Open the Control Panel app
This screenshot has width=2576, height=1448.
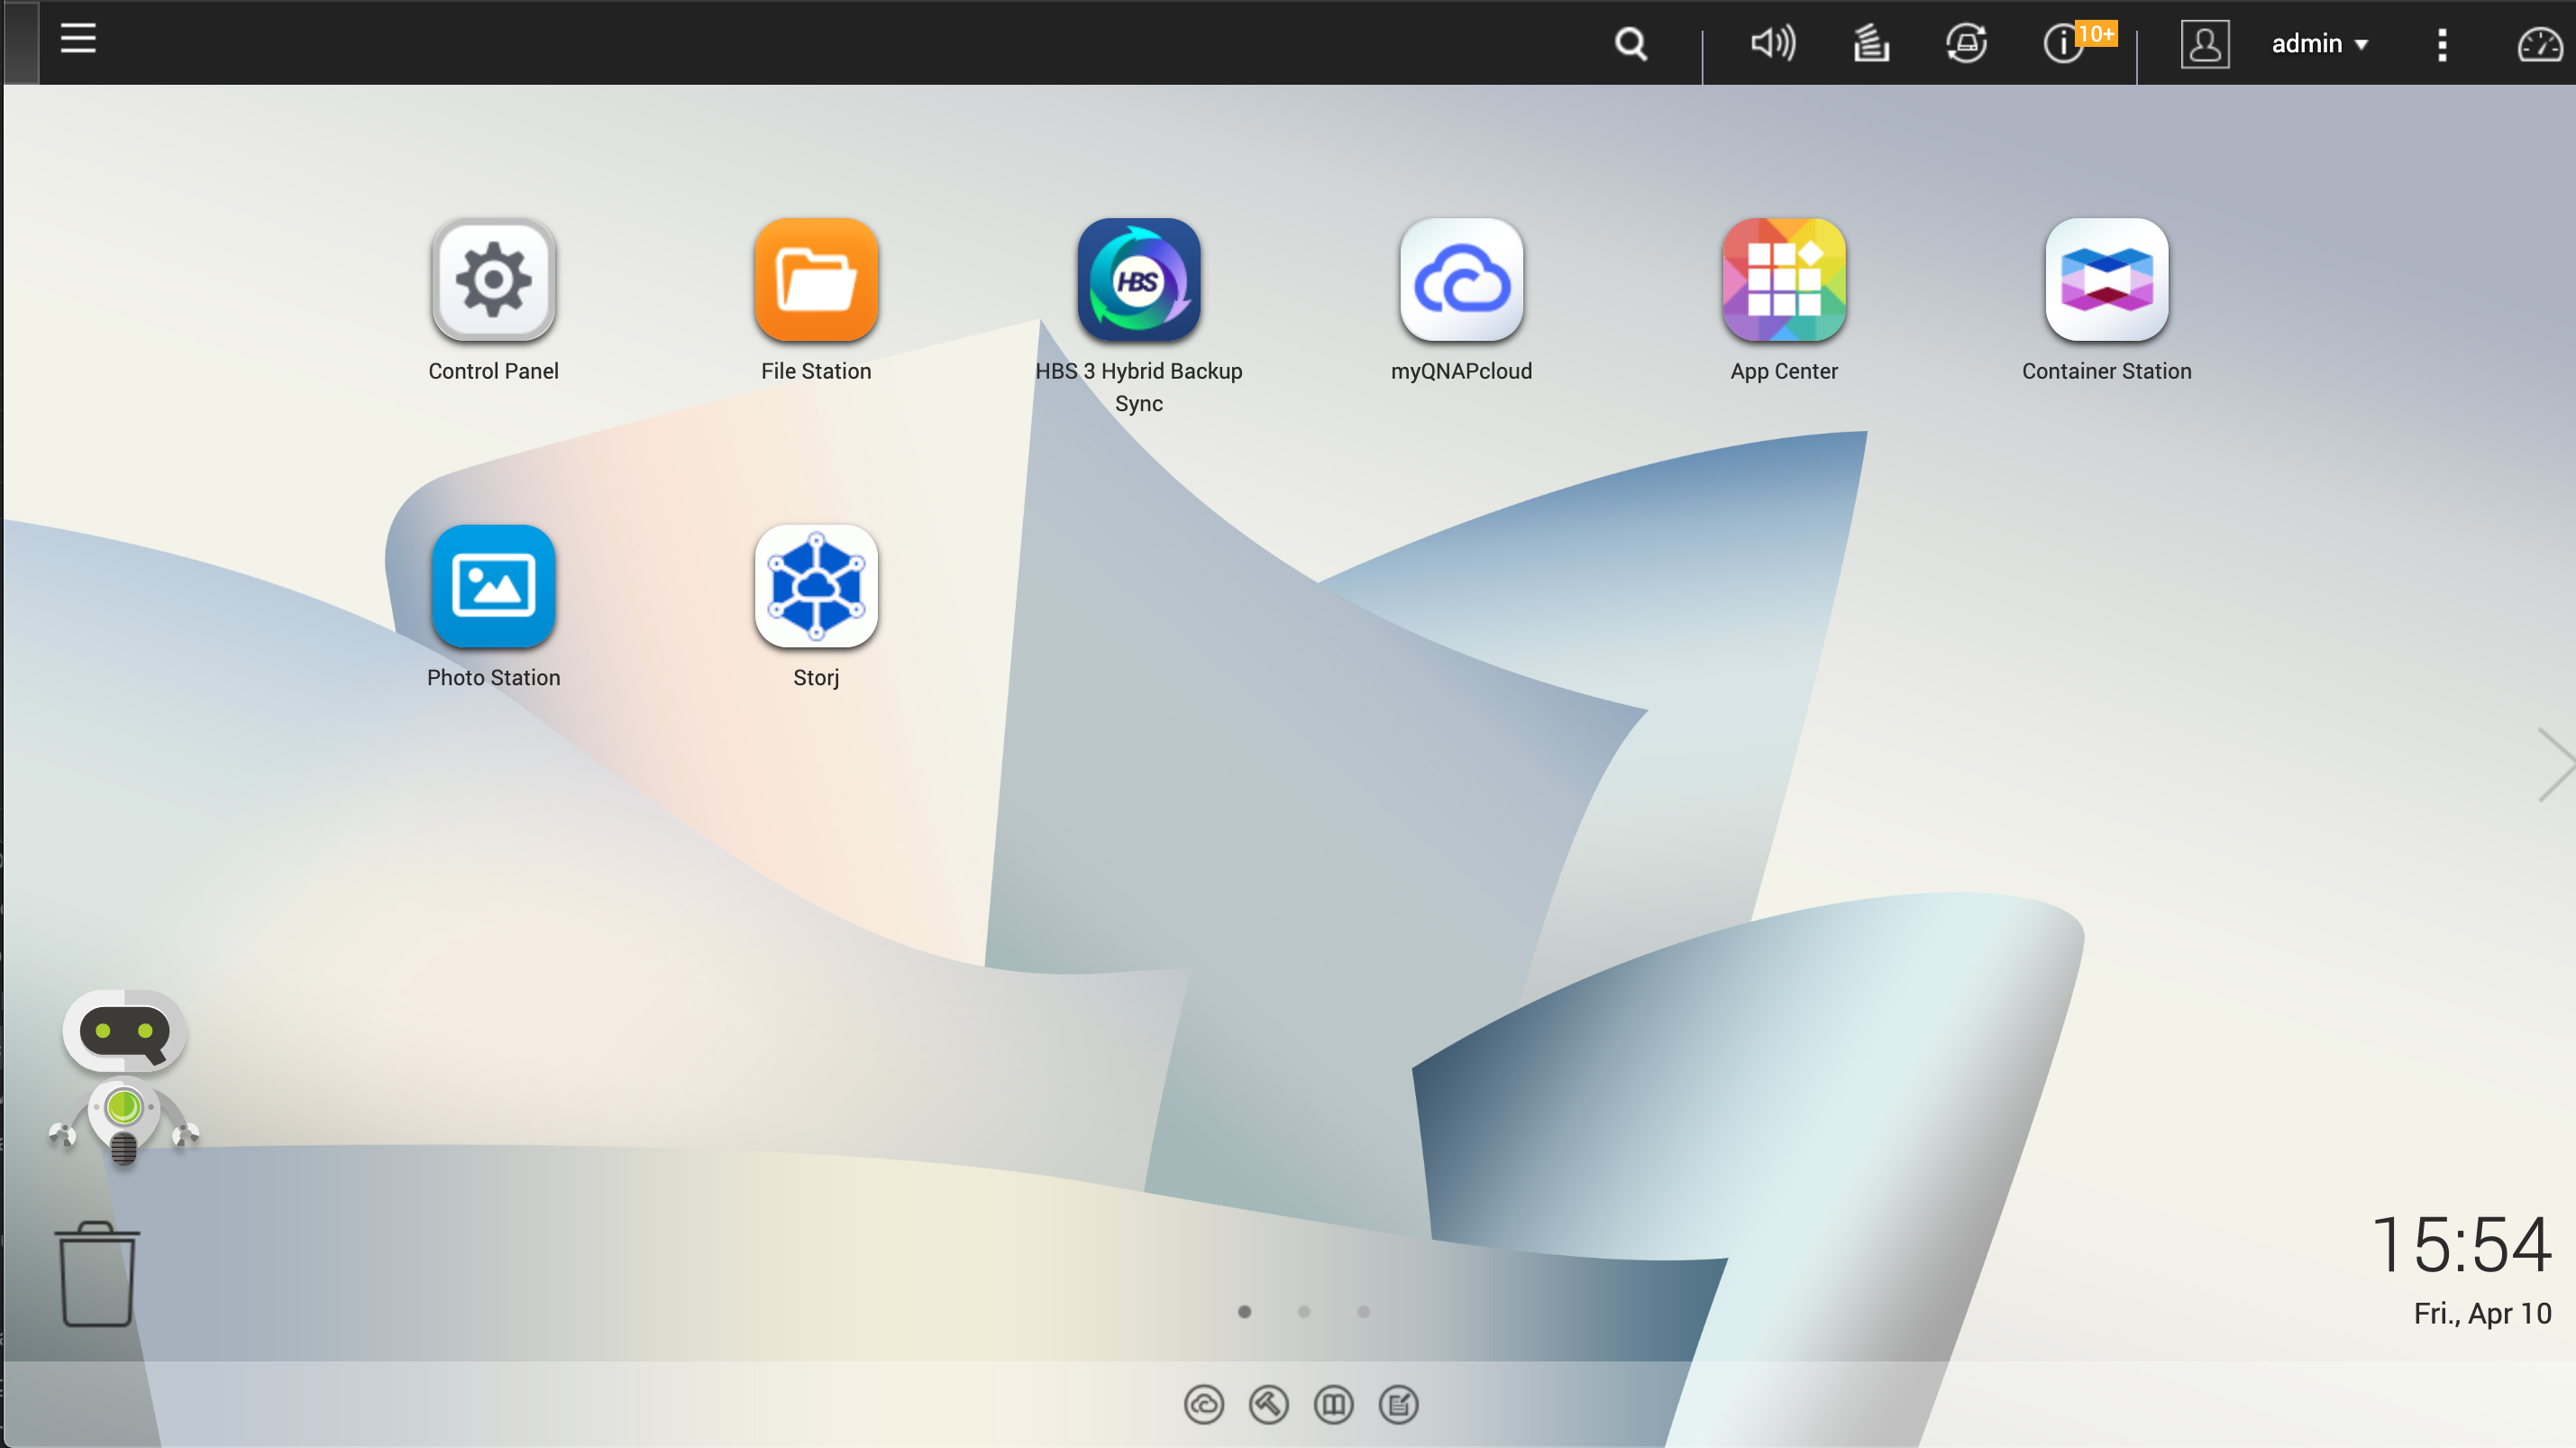pyautogui.click(x=493, y=281)
